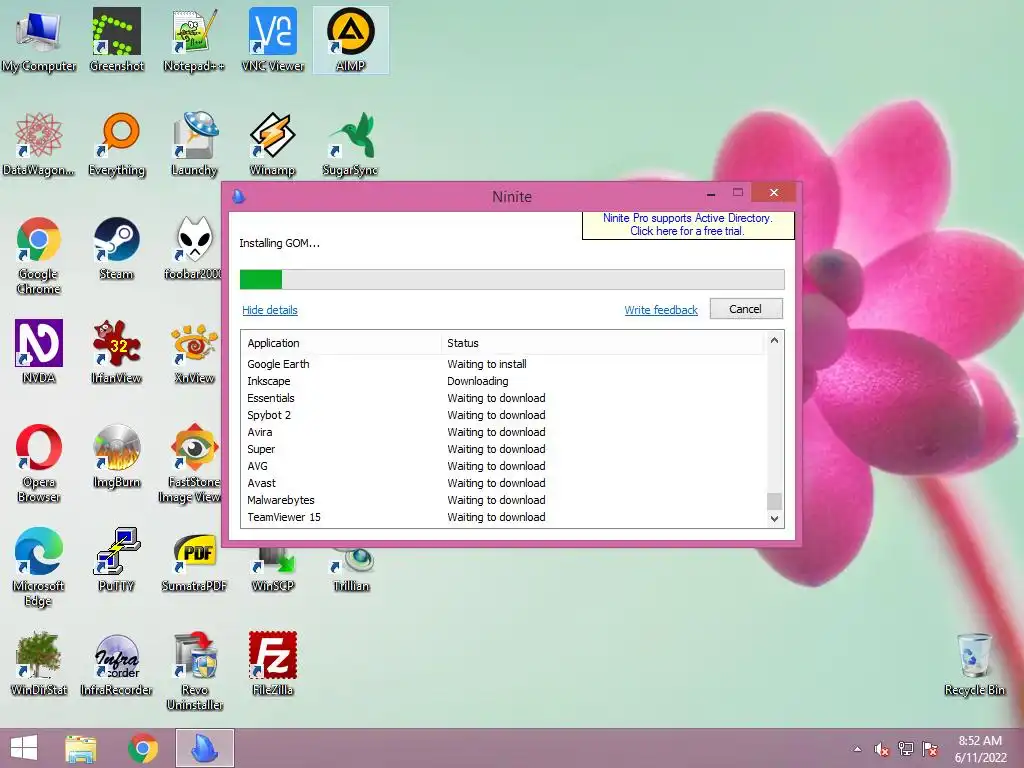Click the list scrollbar up arrow
This screenshot has width=1024, height=768.
775,340
